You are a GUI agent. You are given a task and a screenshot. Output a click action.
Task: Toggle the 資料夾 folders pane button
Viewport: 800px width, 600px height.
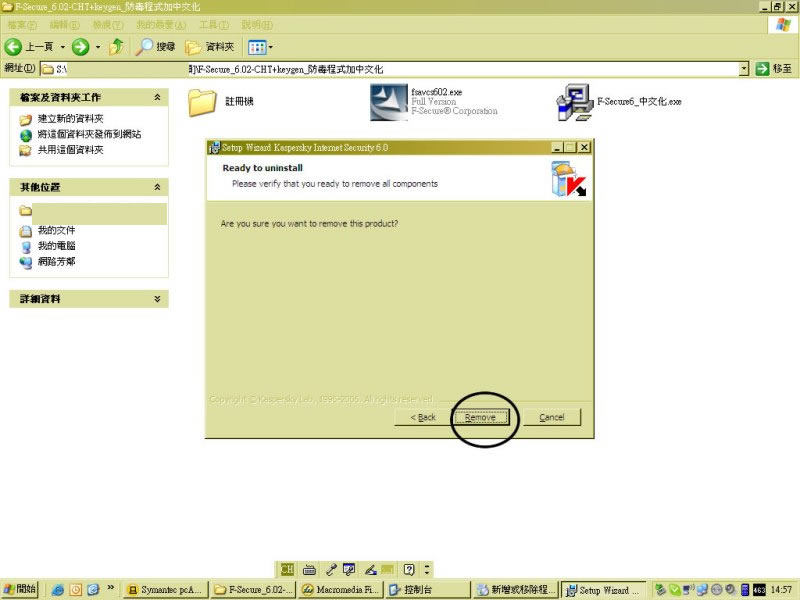(x=210, y=47)
